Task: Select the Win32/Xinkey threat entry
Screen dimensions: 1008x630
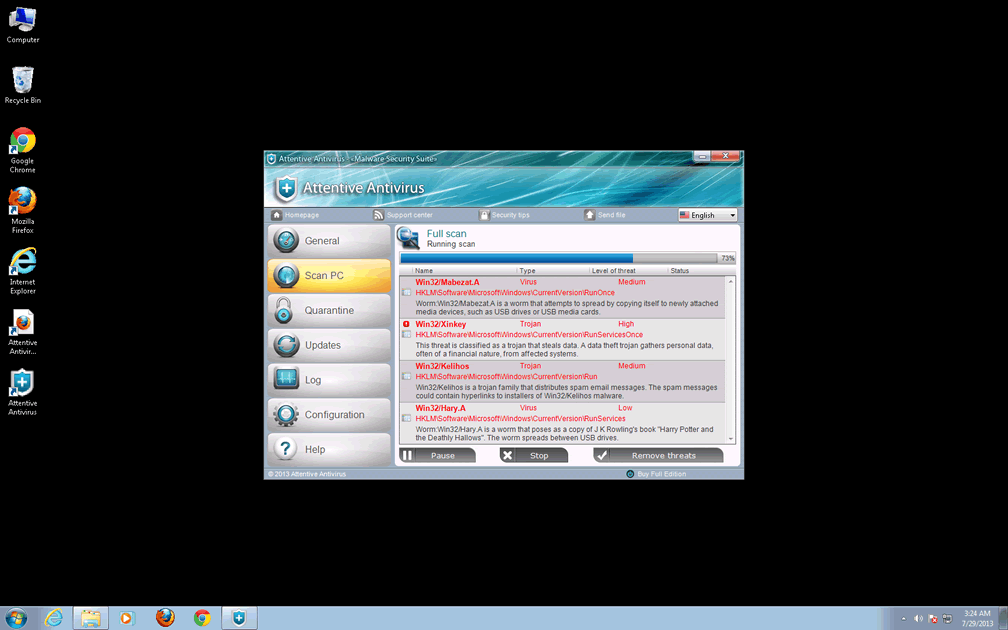Action: pos(441,324)
